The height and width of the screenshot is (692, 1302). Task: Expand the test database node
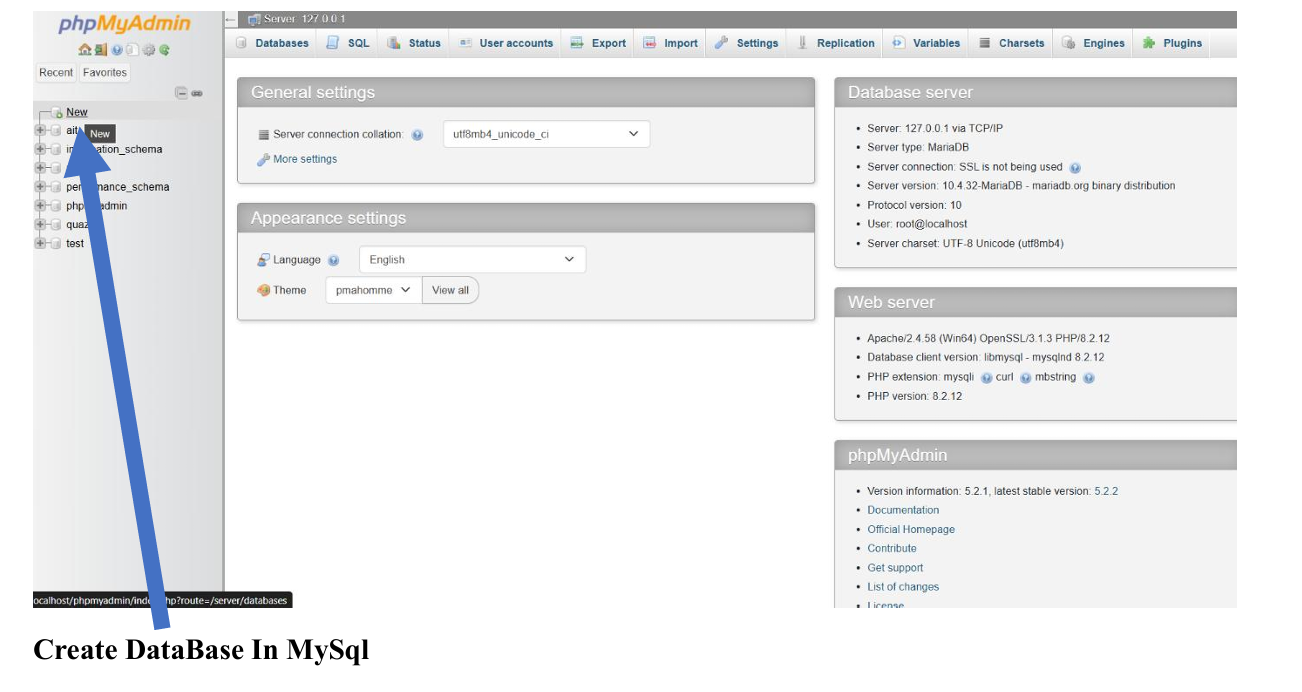coord(40,244)
